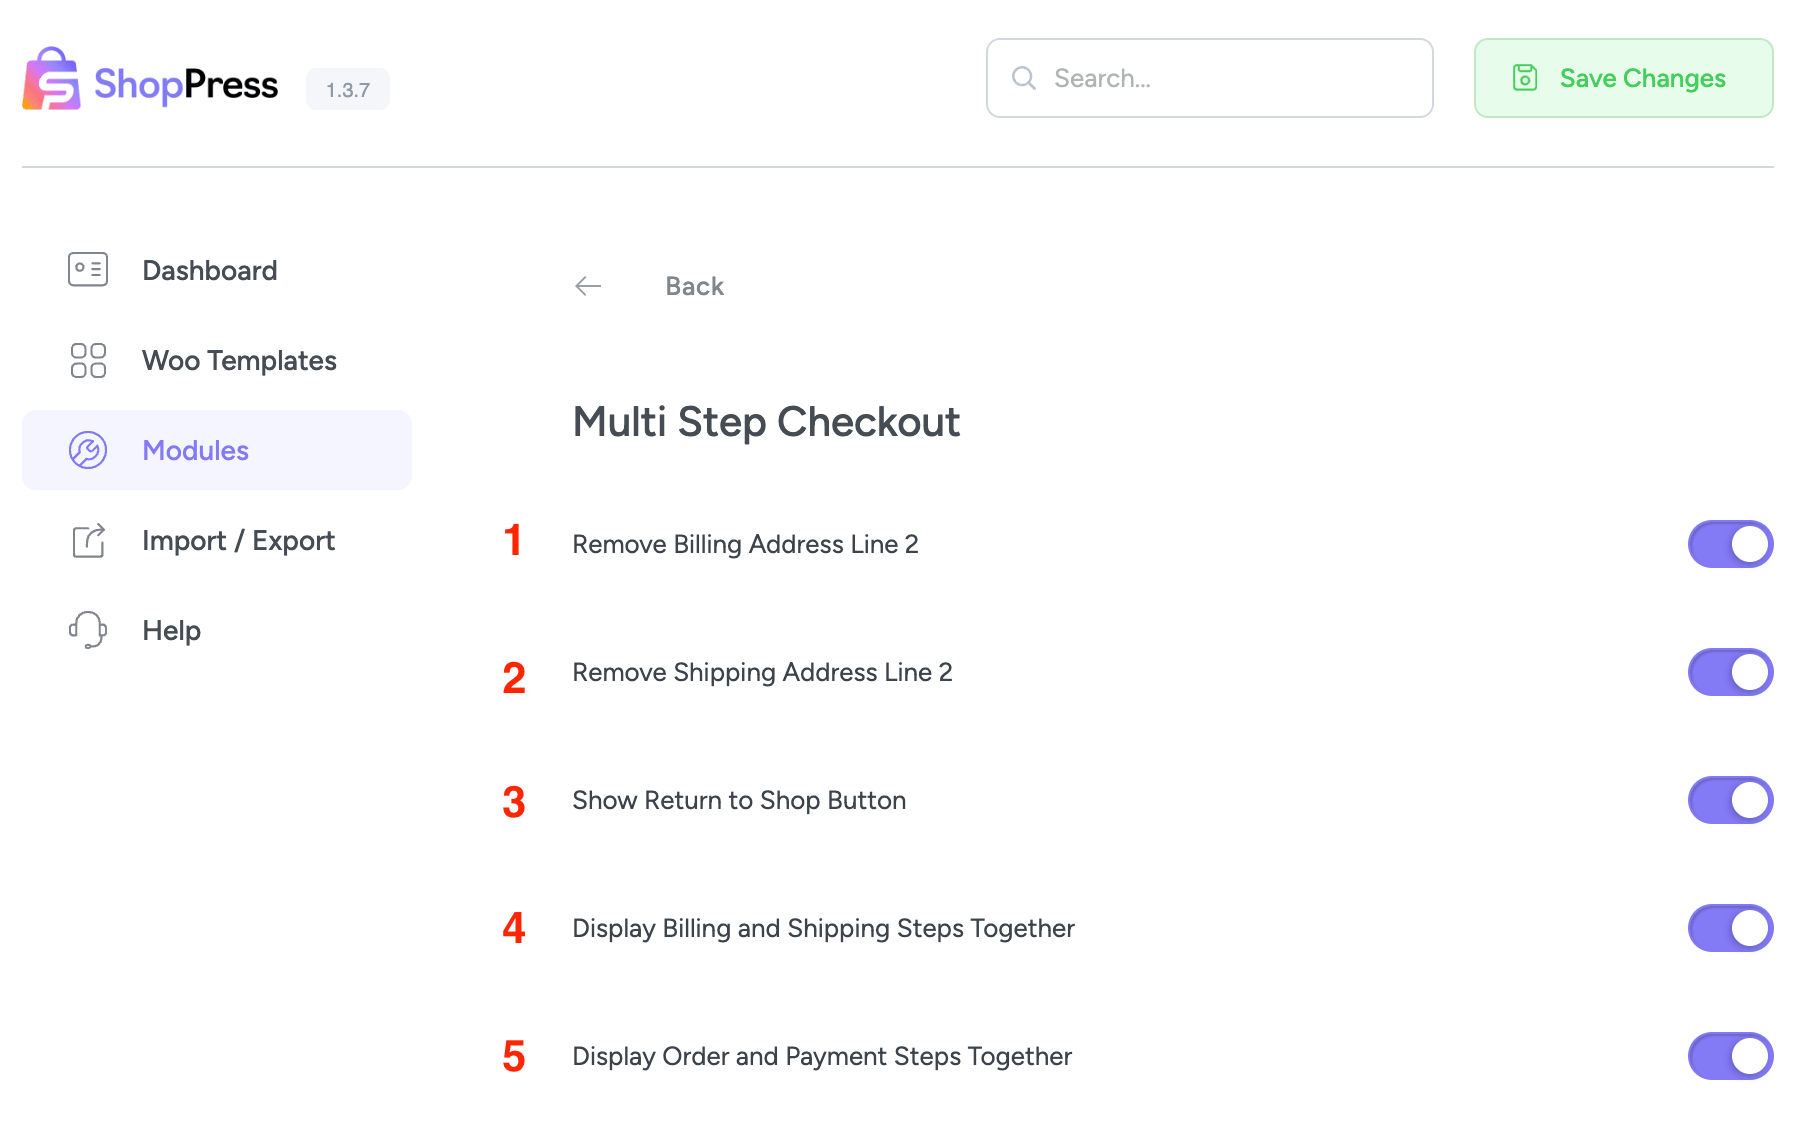Screen dimensions: 1816x1136
Task: Click the Woo Templates grid icon
Action: point(87,360)
